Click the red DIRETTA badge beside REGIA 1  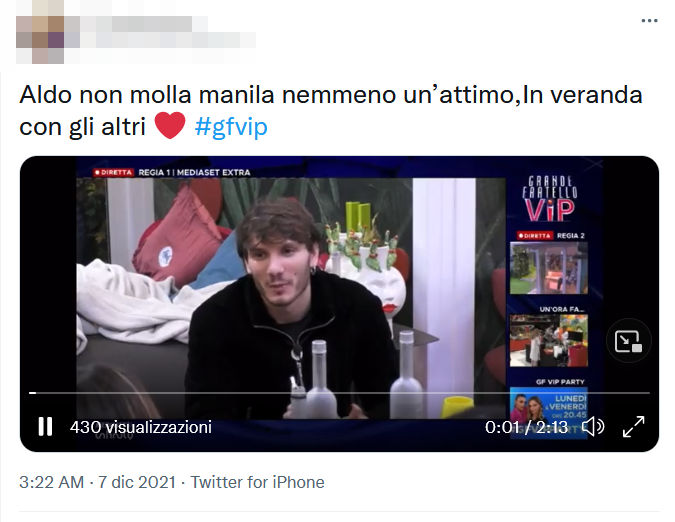point(114,172)
